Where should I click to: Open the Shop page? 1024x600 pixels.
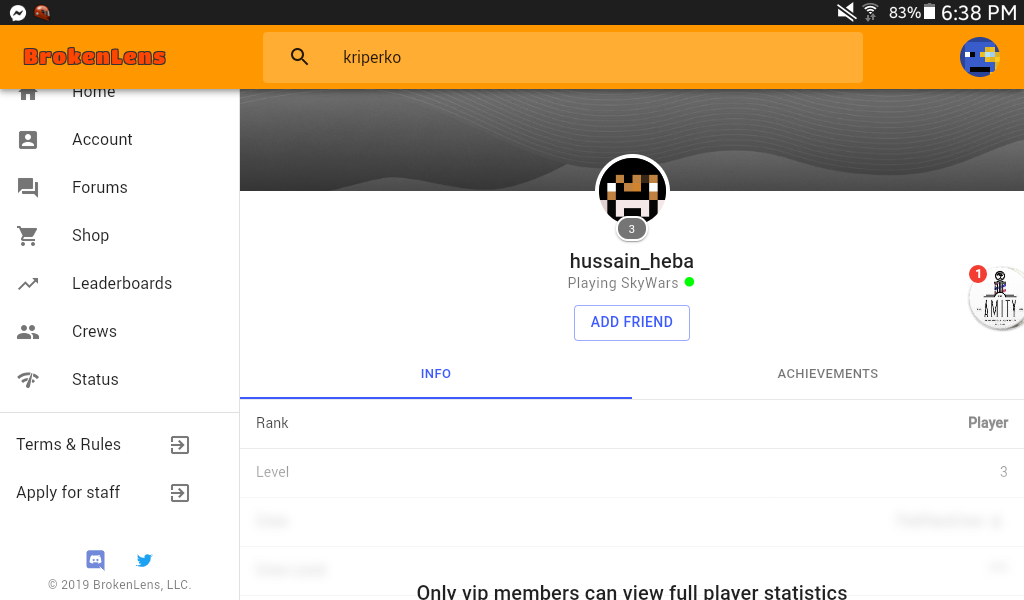[120, 236]
